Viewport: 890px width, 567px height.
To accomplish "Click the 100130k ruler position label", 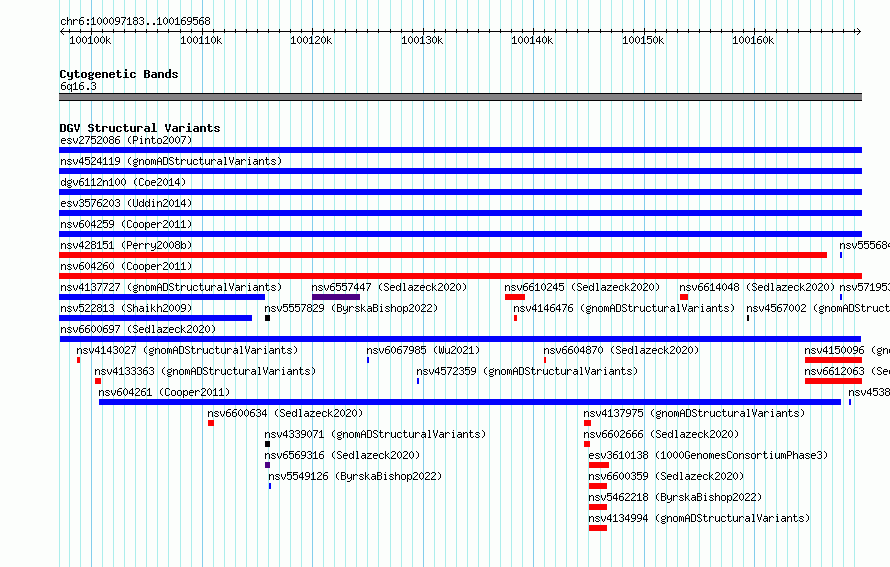I will coord(422,40).
